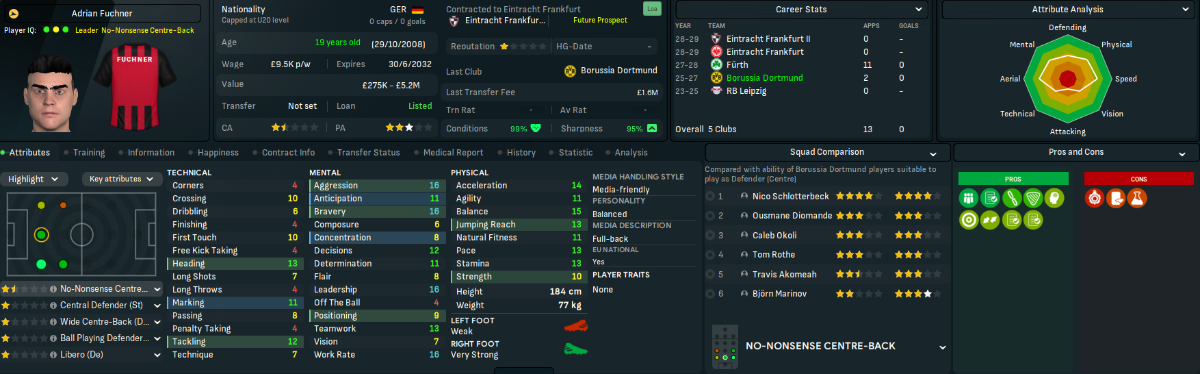Screen dimensions: 1200x374
Task: Click the green heart Conditions icon
Action: coord(536,128)
